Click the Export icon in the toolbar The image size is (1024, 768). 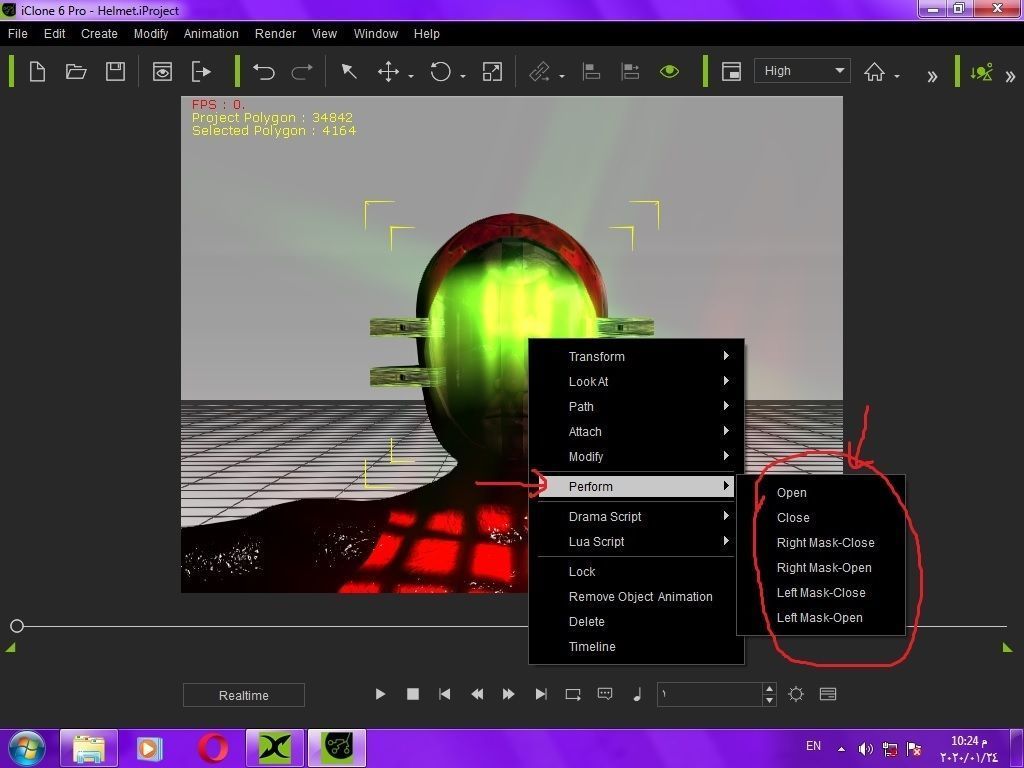(x=201, y=71)
